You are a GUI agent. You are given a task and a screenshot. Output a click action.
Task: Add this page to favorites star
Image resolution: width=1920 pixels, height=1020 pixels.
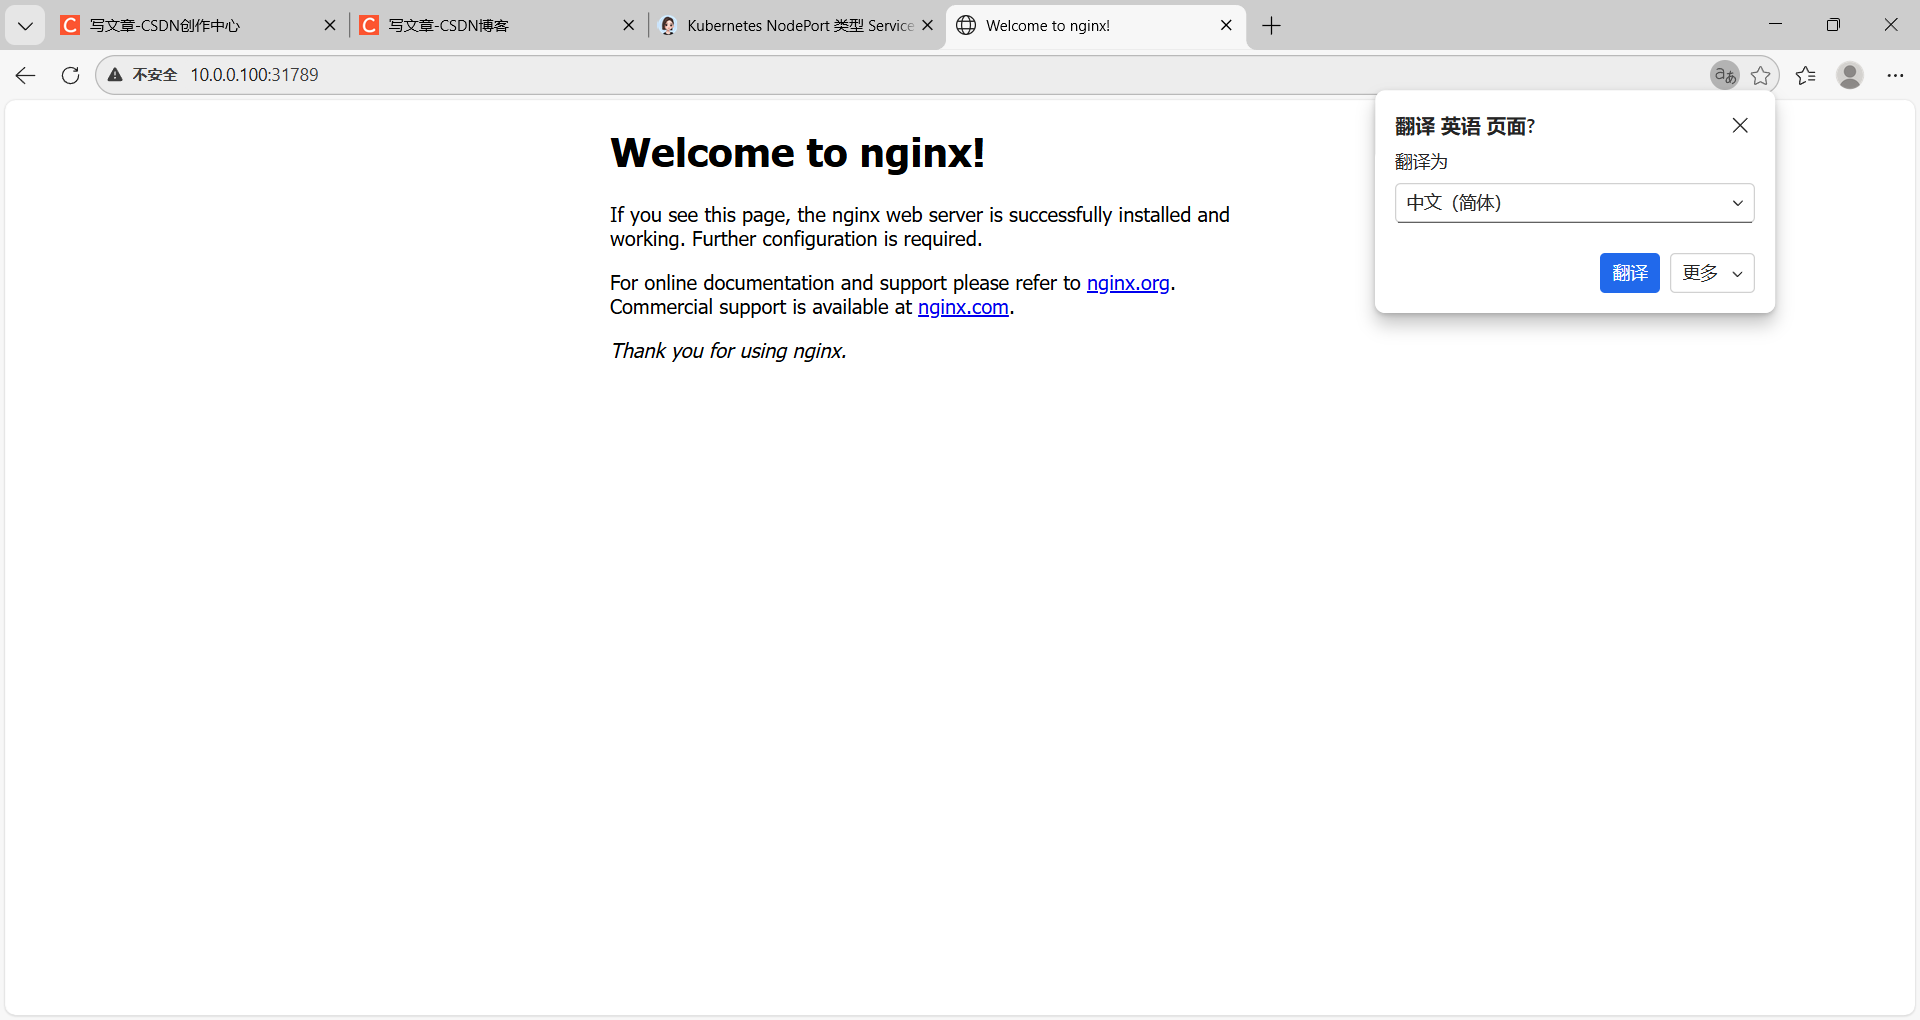tap(1761, 75)
